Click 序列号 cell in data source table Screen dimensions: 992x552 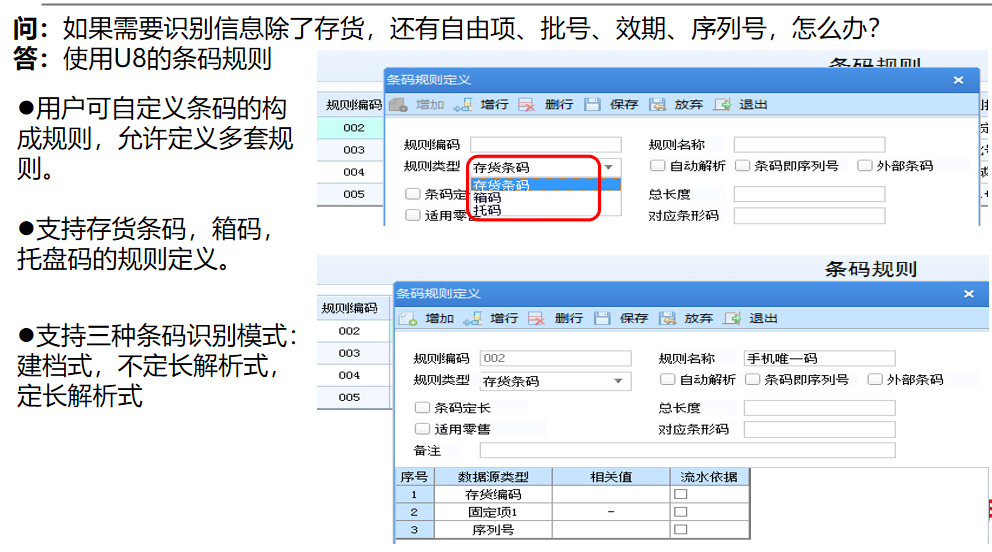pos(493,530)
